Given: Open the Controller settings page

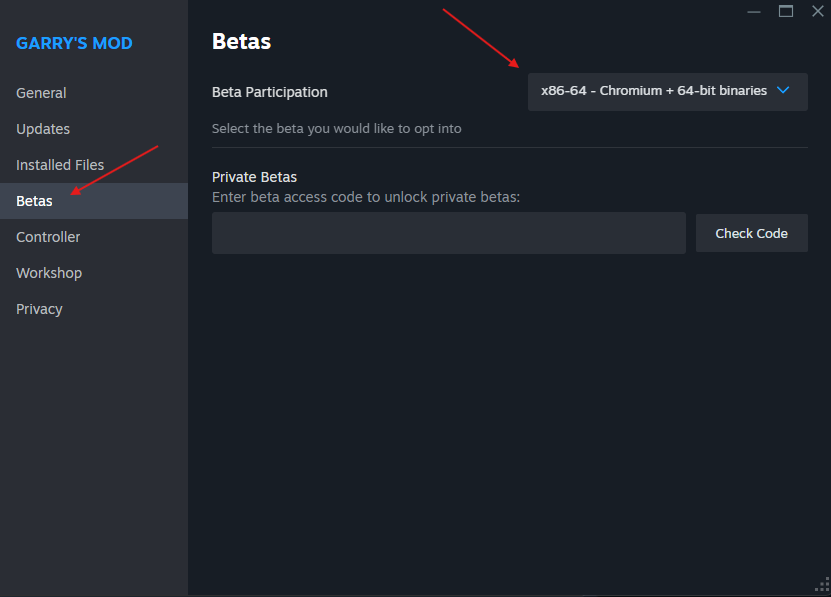Looking at the screenshot, I should [x=48, y=237].
